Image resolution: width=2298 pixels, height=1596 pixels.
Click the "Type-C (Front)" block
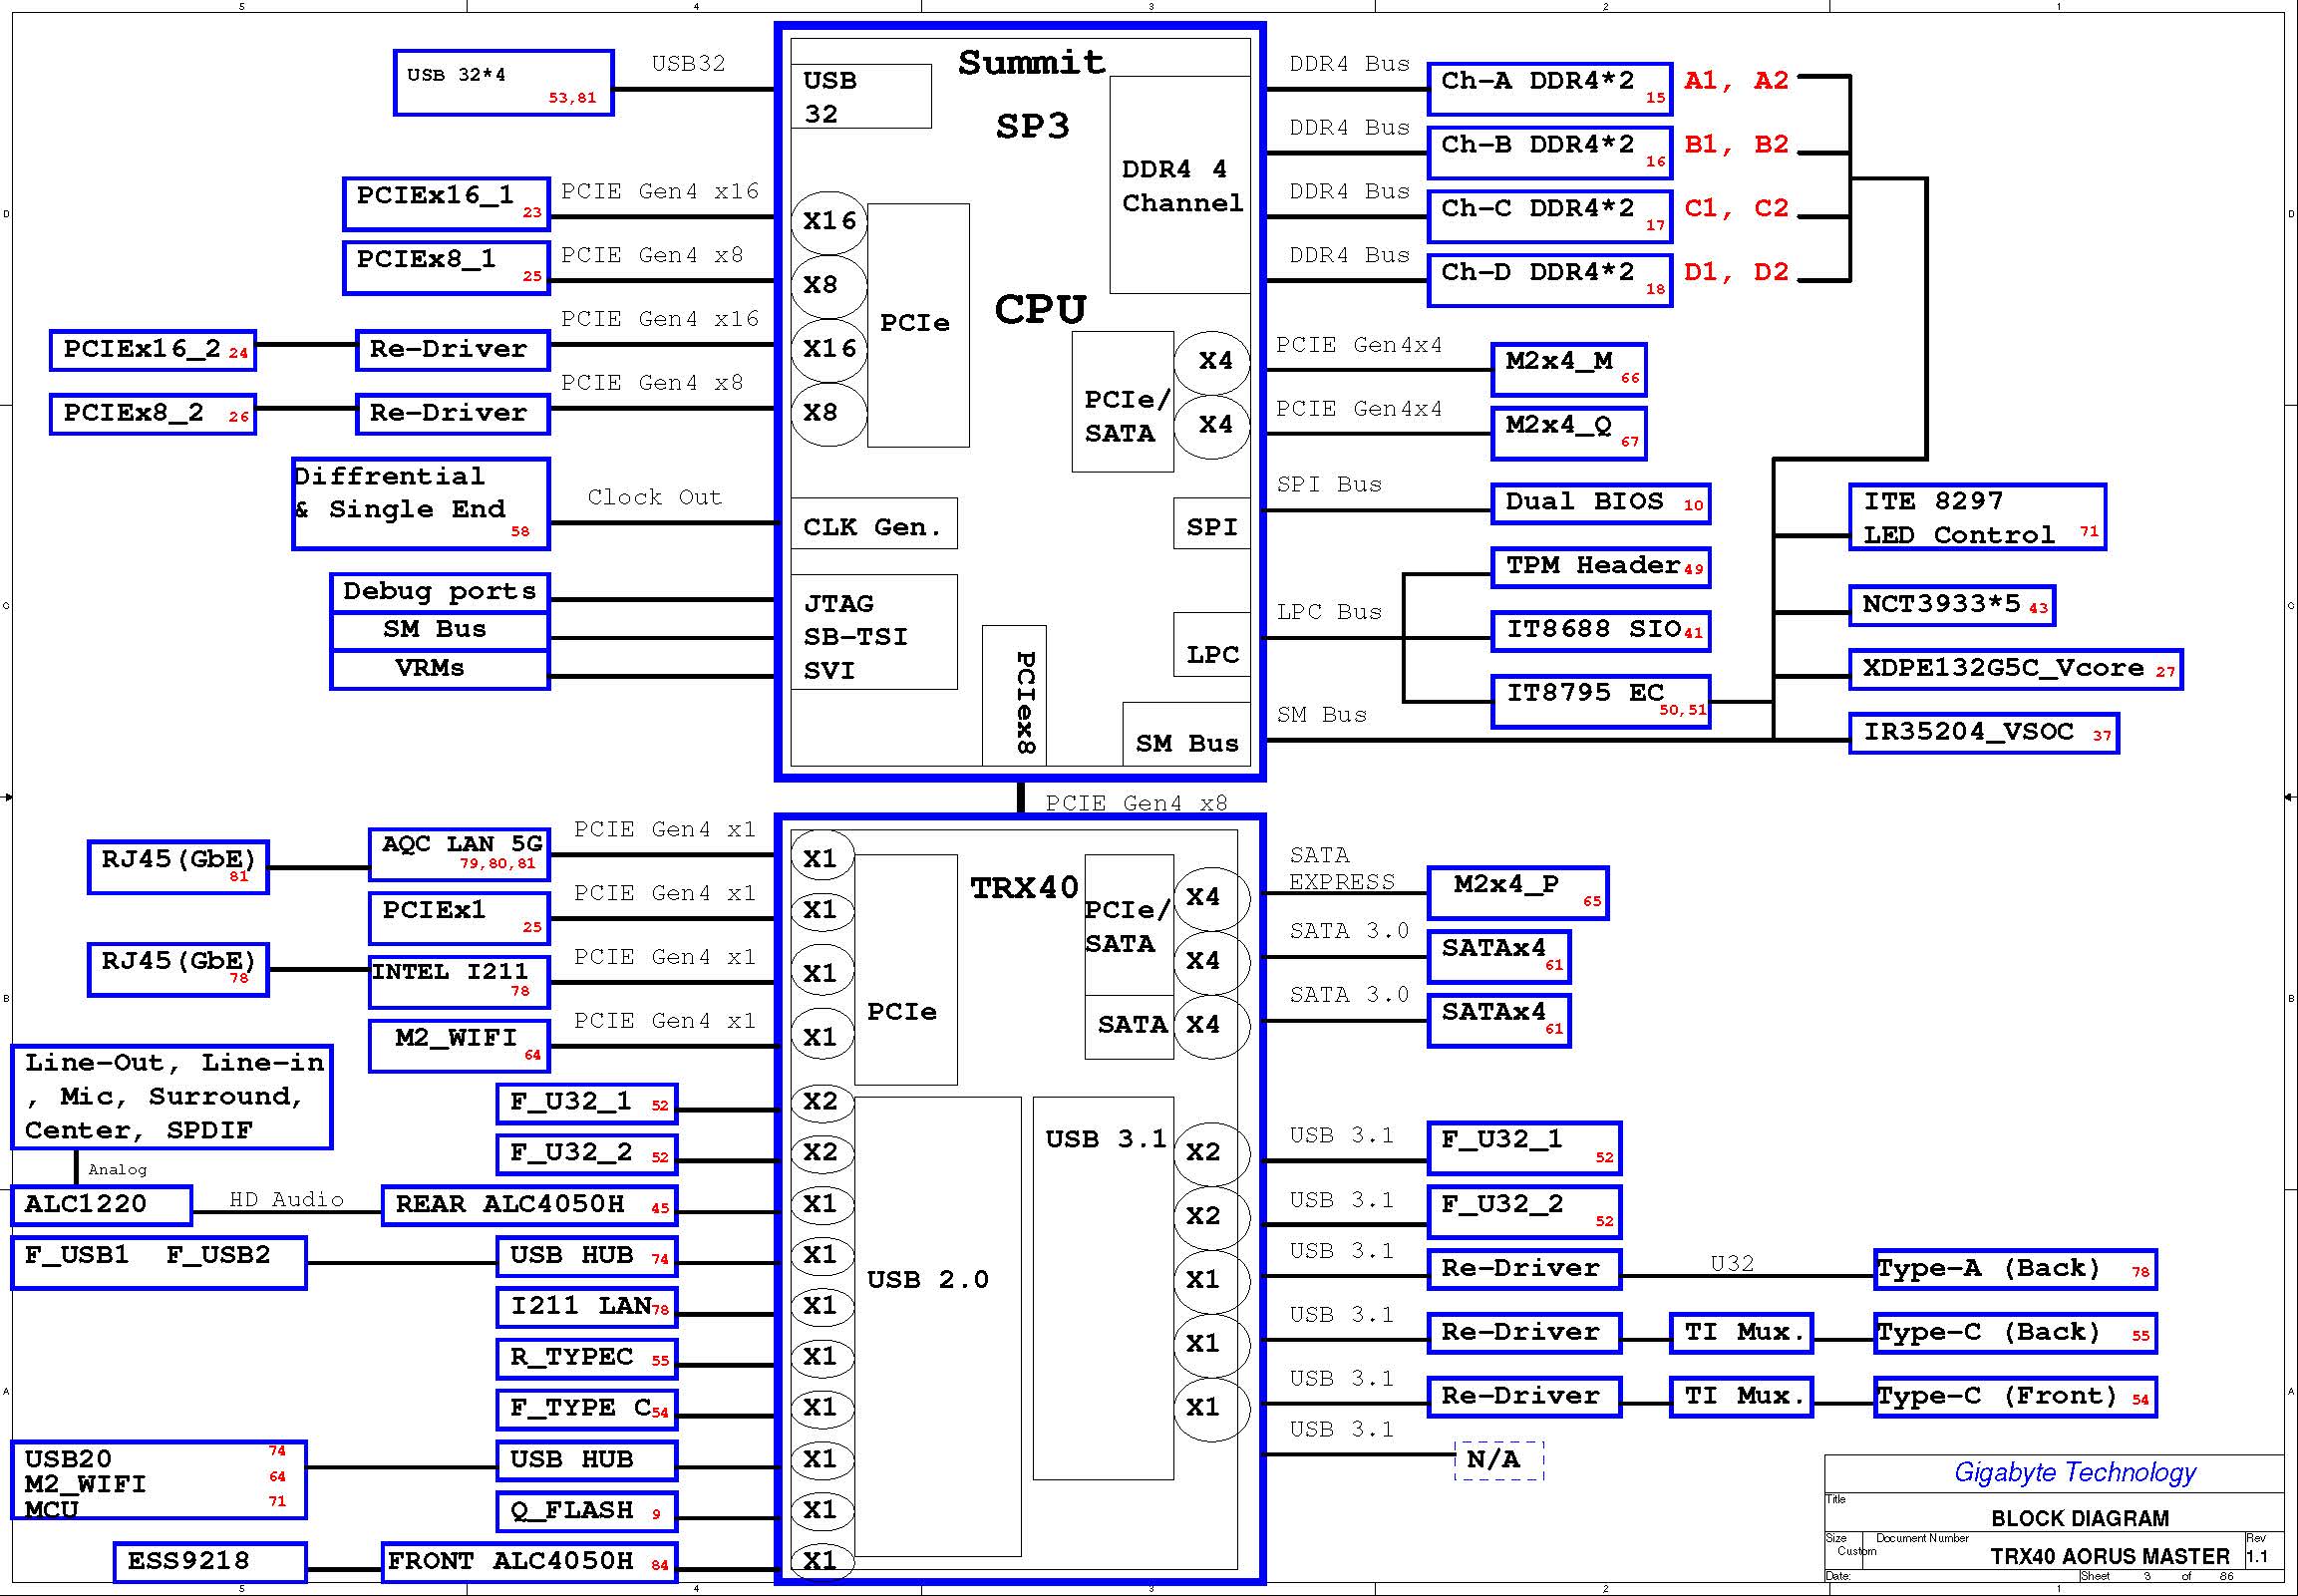coord(2015,1398)
